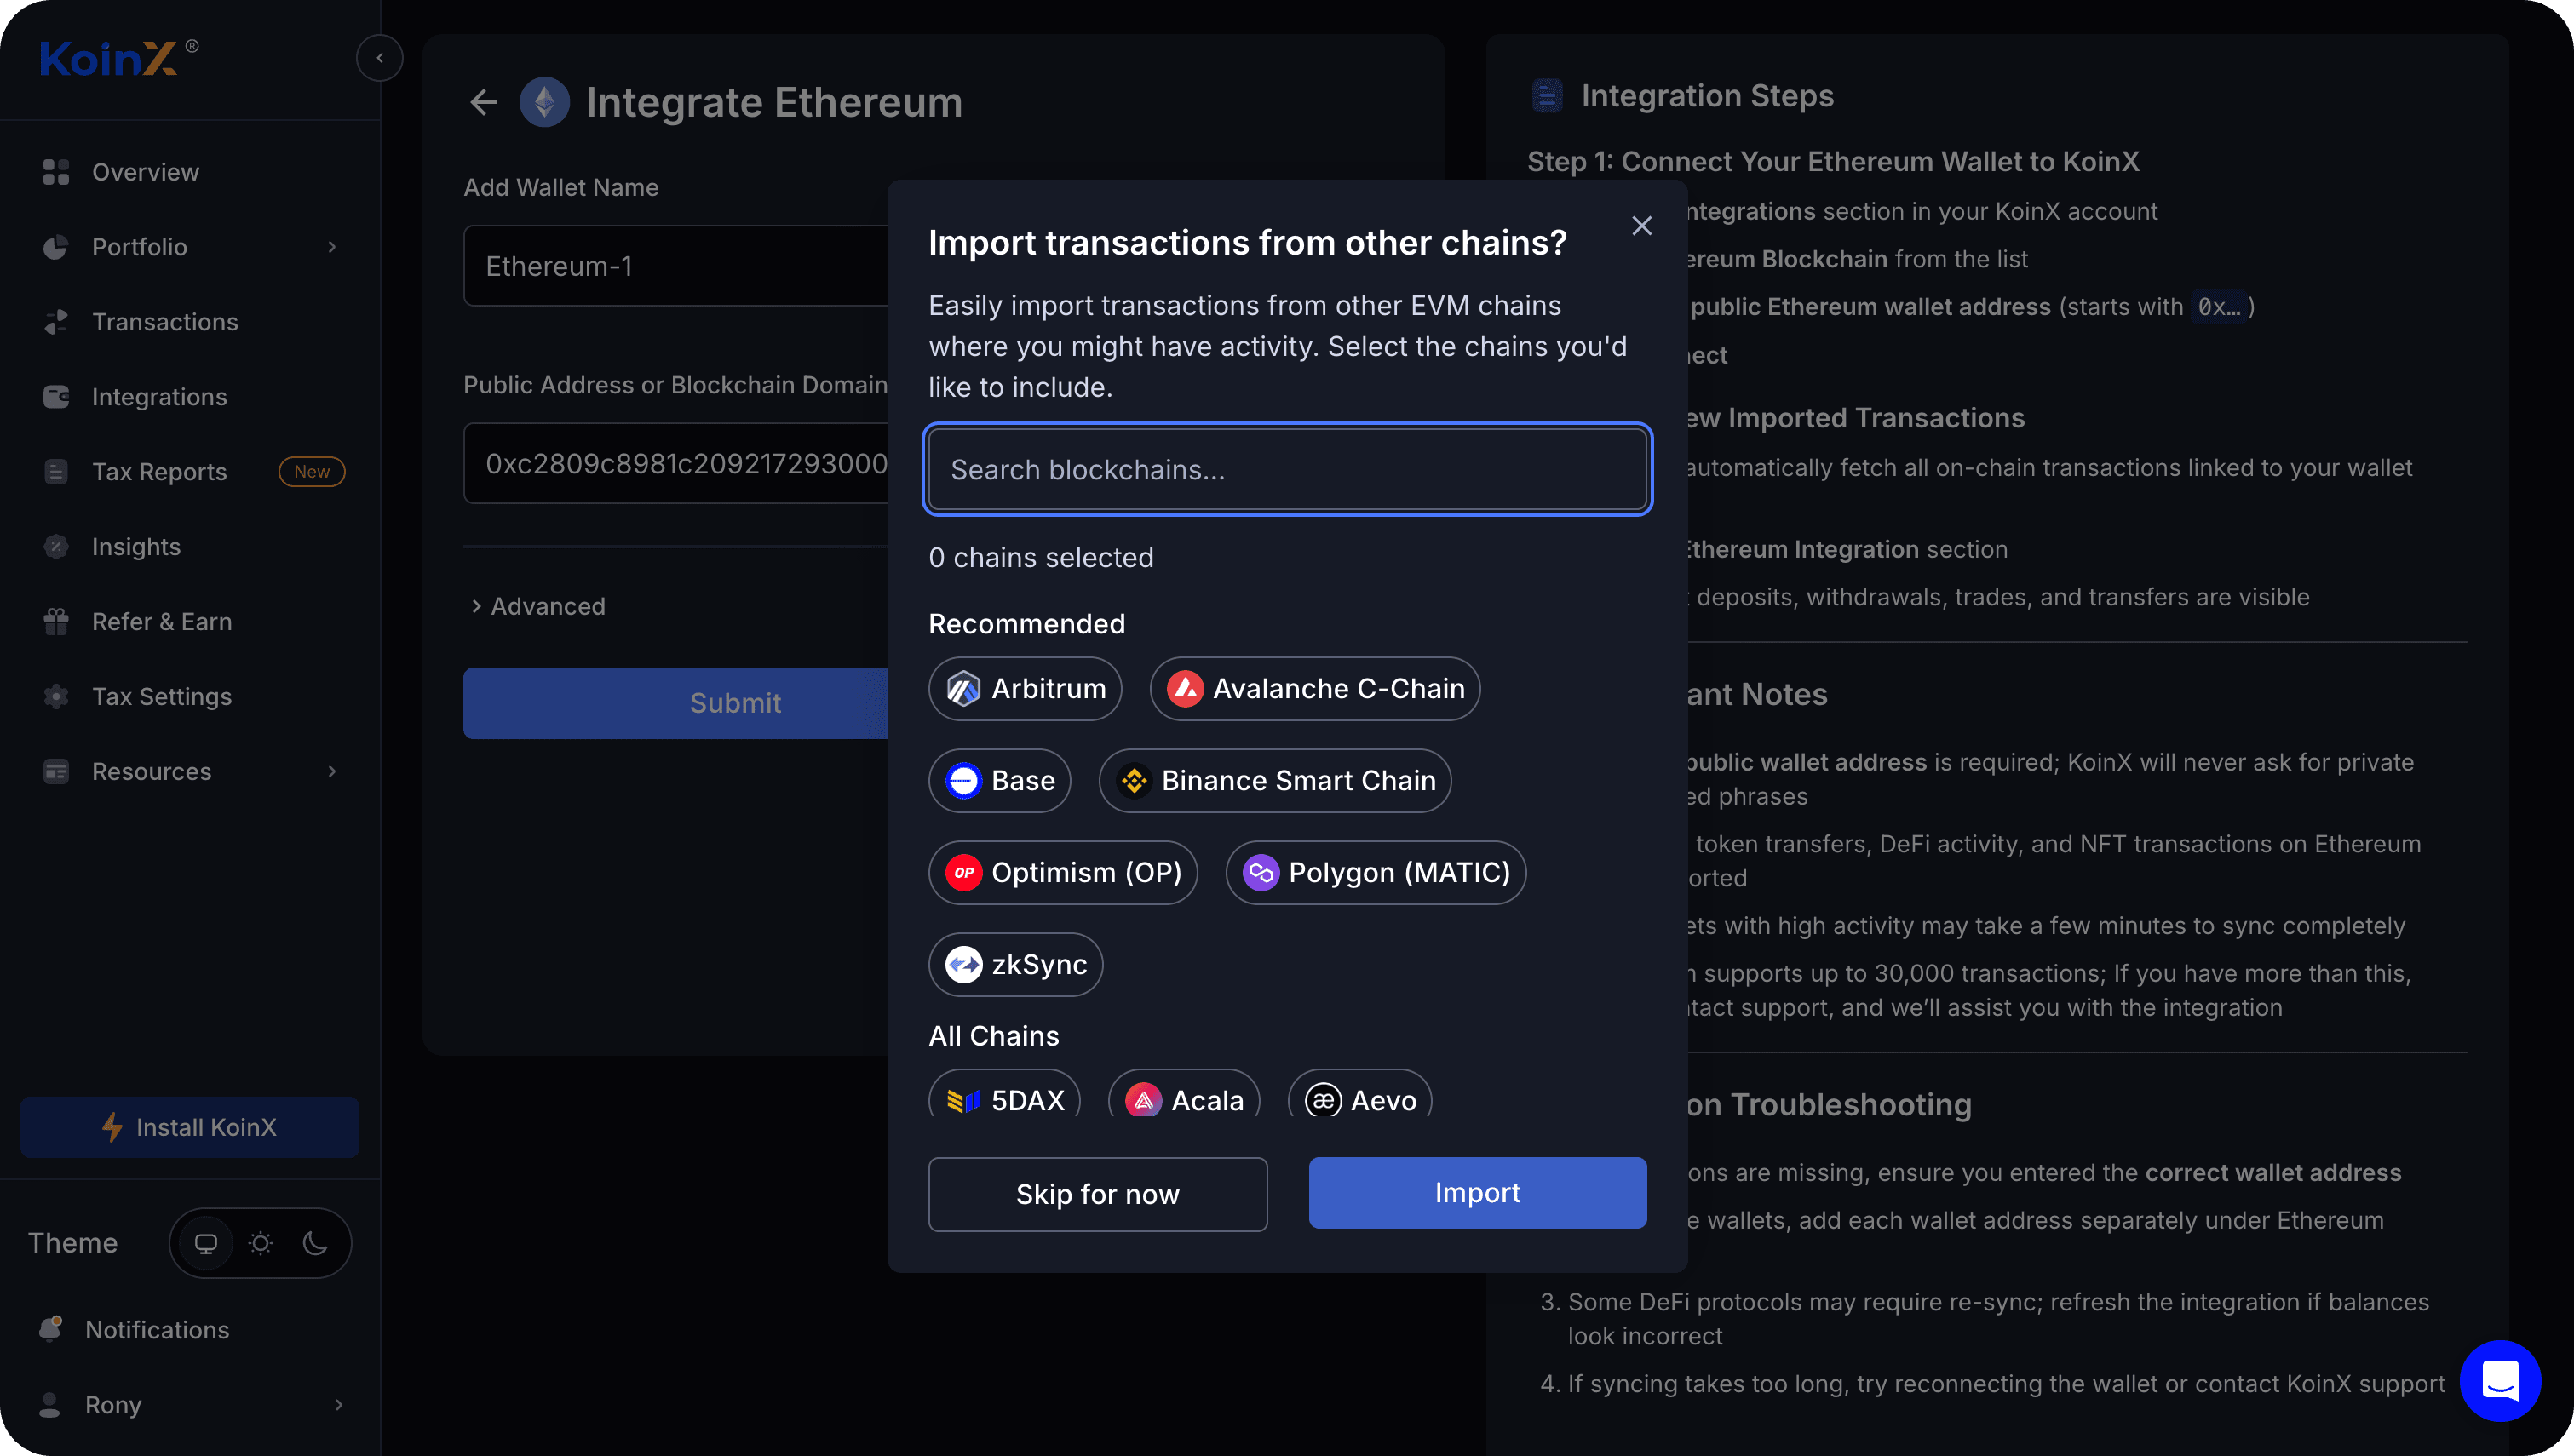Open the Integrations panel
2574x1456 pixels.
[x=160, y=396]
